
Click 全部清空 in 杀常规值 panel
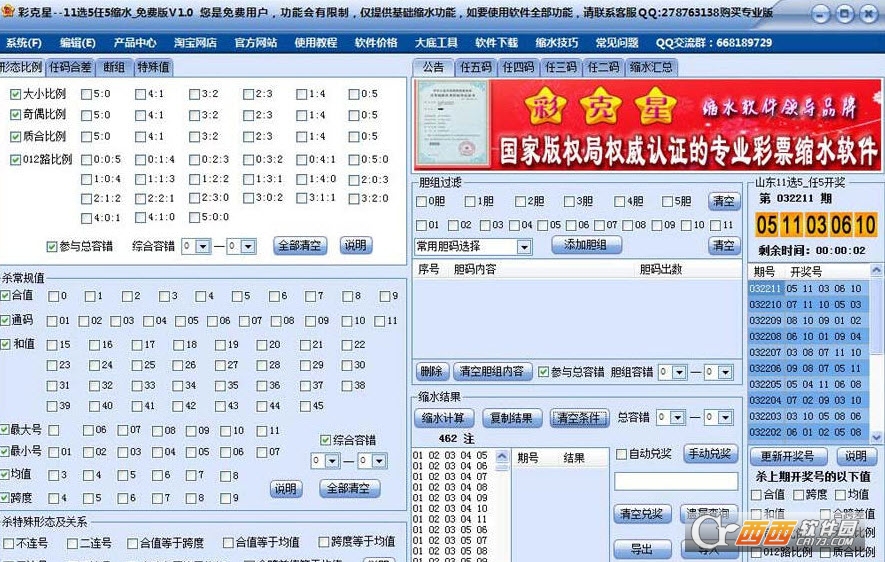click(349, 488)
